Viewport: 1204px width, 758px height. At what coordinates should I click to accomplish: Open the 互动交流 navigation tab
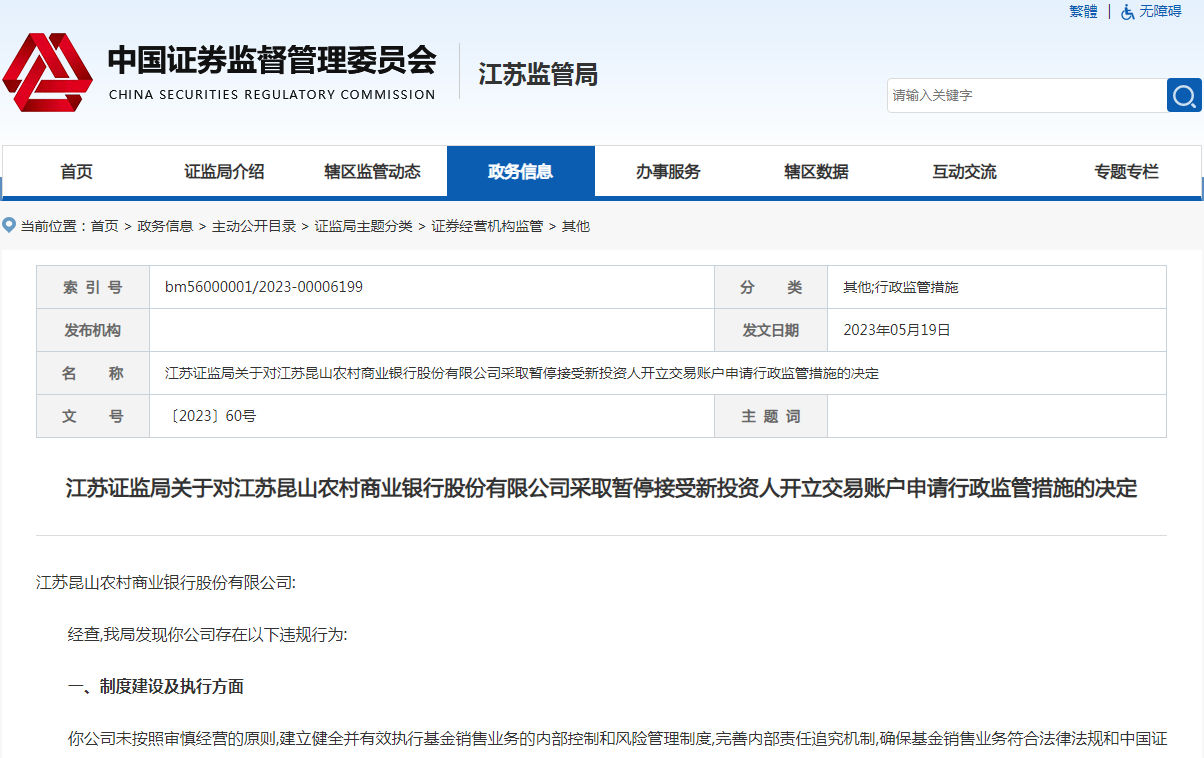pyautogui.click(x=964, y=172)
